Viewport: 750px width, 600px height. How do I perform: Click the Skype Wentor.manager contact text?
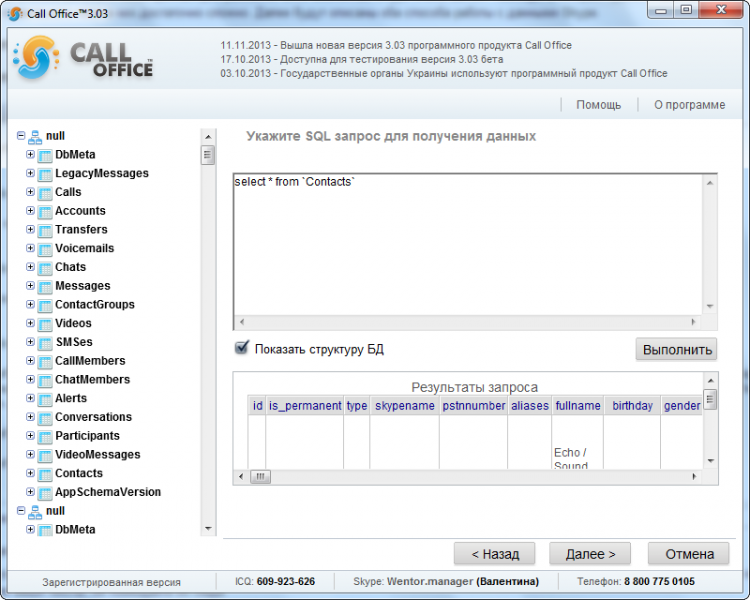click(x=446, y=582)
